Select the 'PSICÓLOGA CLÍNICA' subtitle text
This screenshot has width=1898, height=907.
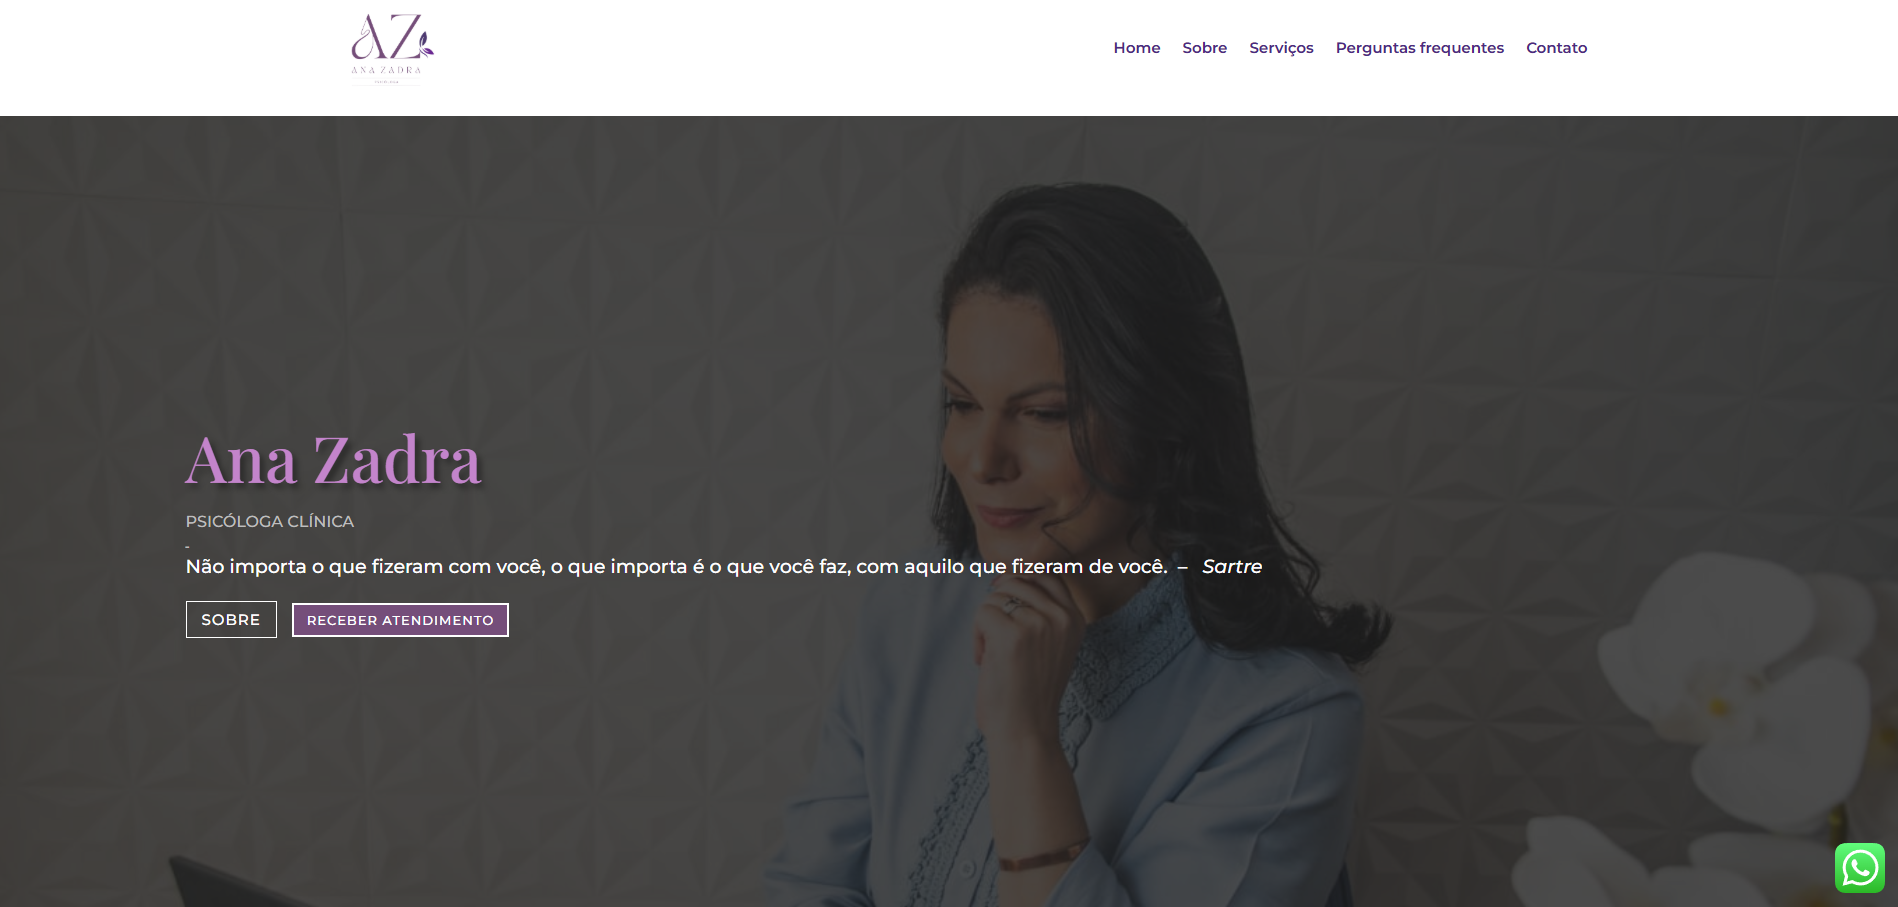(270, 521)
